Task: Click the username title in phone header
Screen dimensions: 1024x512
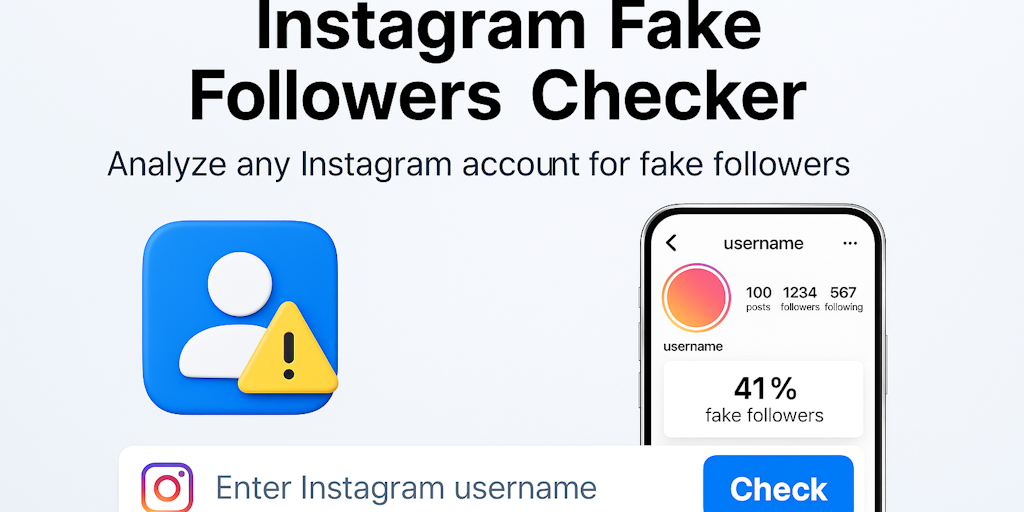Action: click(x=763, y=243)
